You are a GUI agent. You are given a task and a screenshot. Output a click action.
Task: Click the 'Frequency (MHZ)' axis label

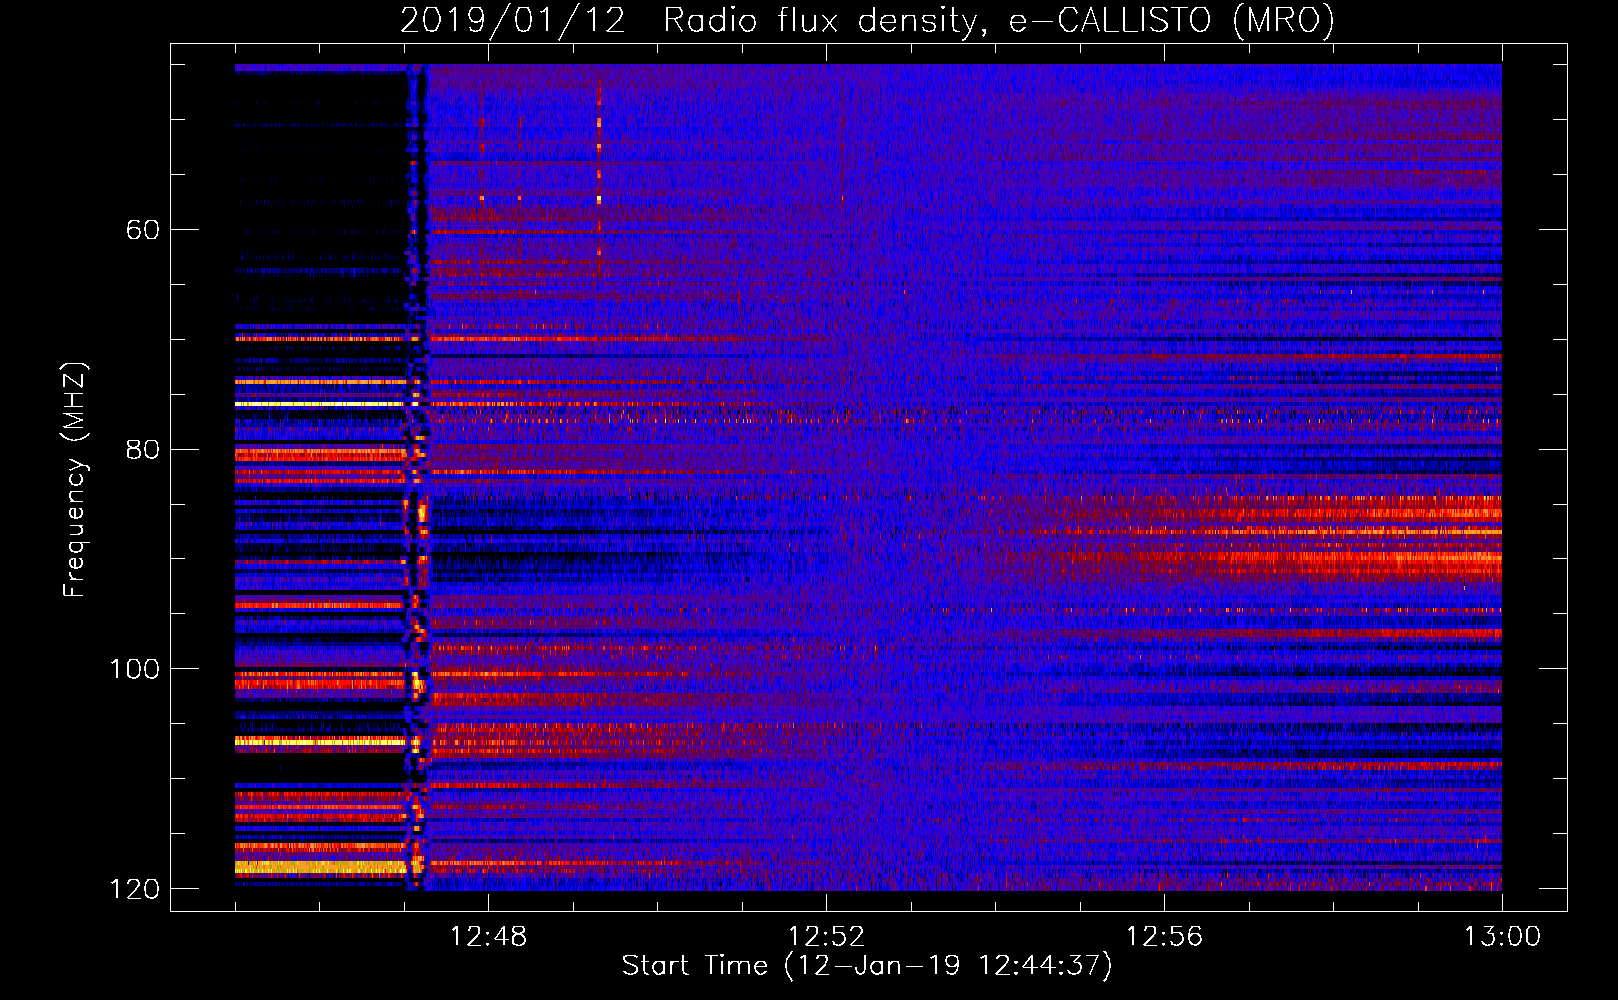75,480
